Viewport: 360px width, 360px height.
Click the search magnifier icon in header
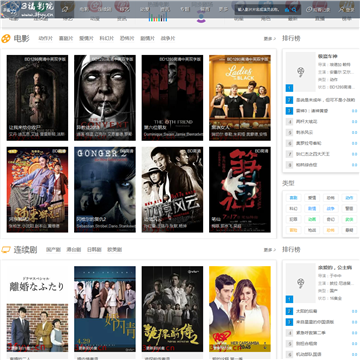(294, 10)
